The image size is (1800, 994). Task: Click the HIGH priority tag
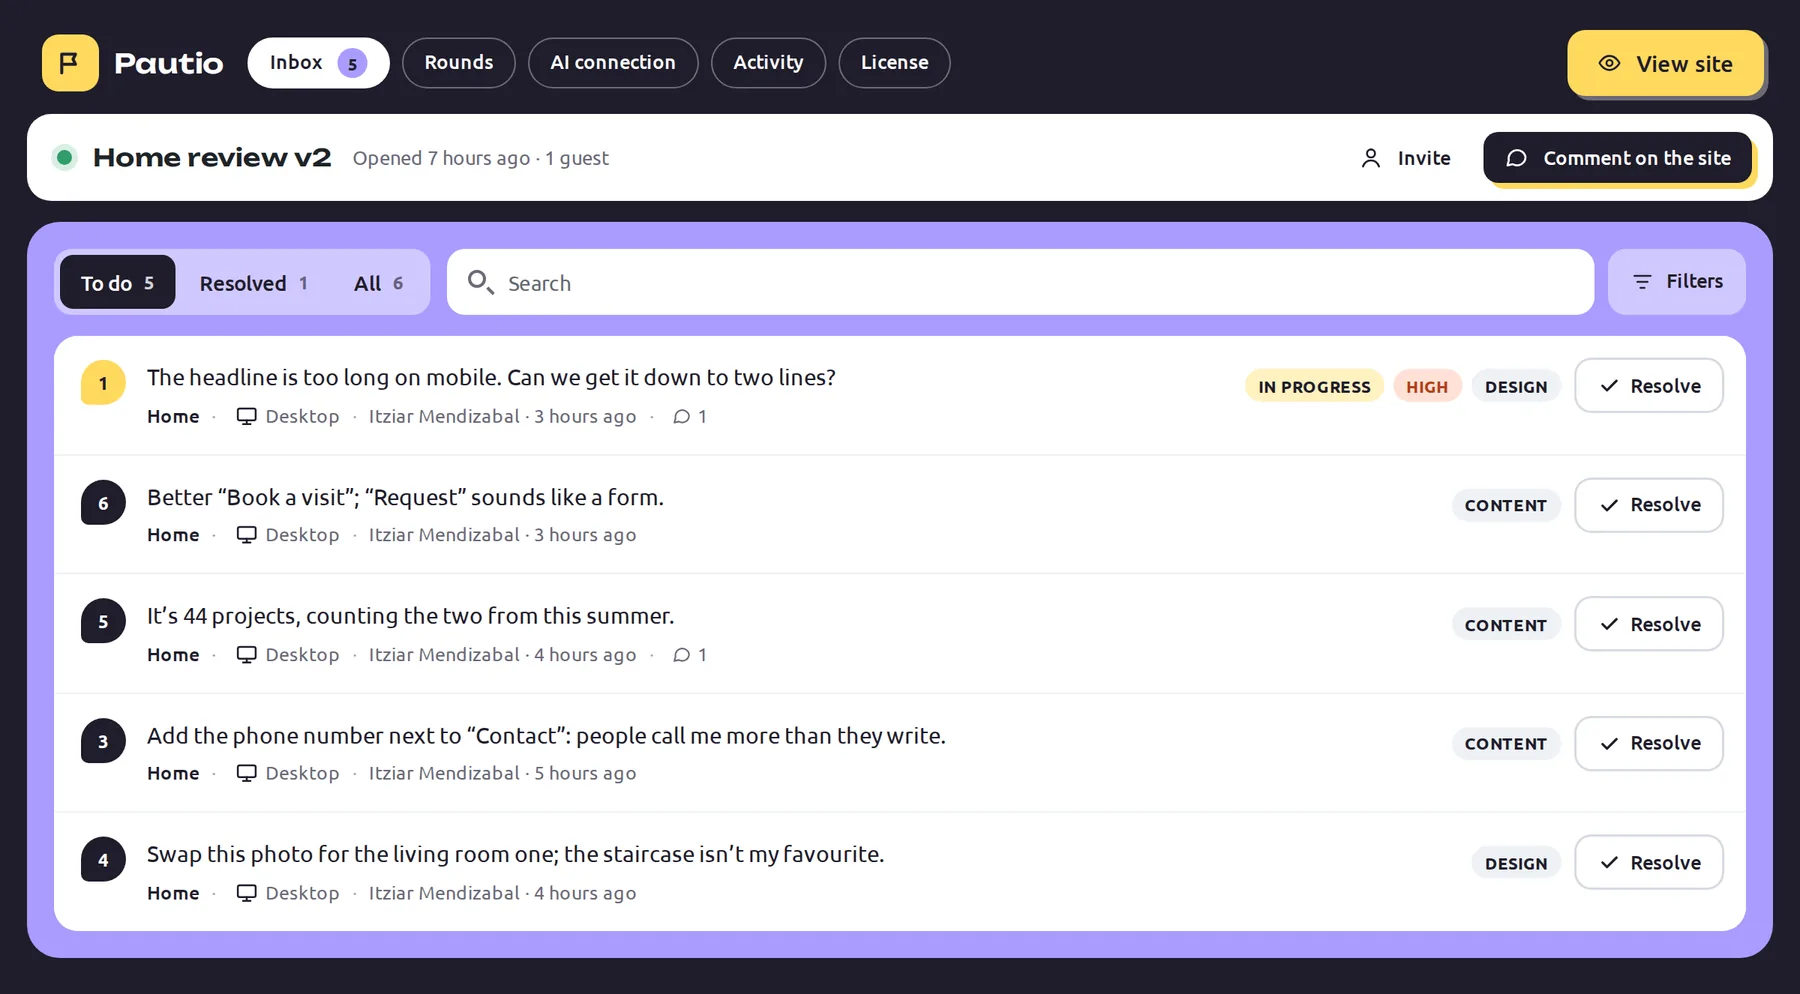pos(1427,387)
